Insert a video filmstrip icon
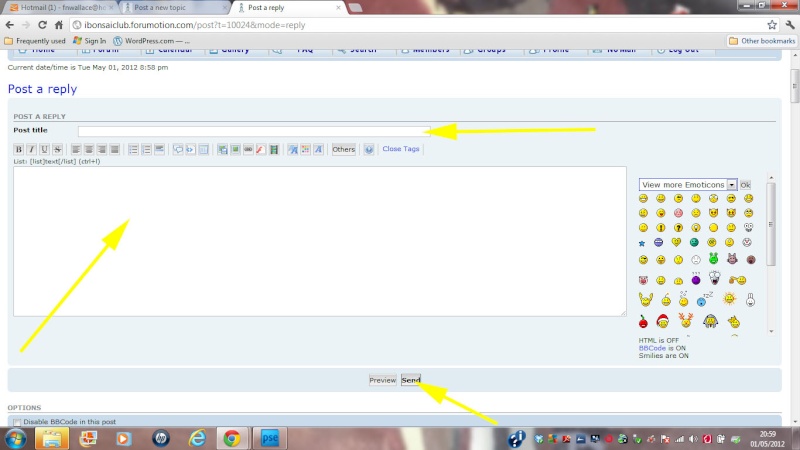800x450 pixels. point(273,149)
